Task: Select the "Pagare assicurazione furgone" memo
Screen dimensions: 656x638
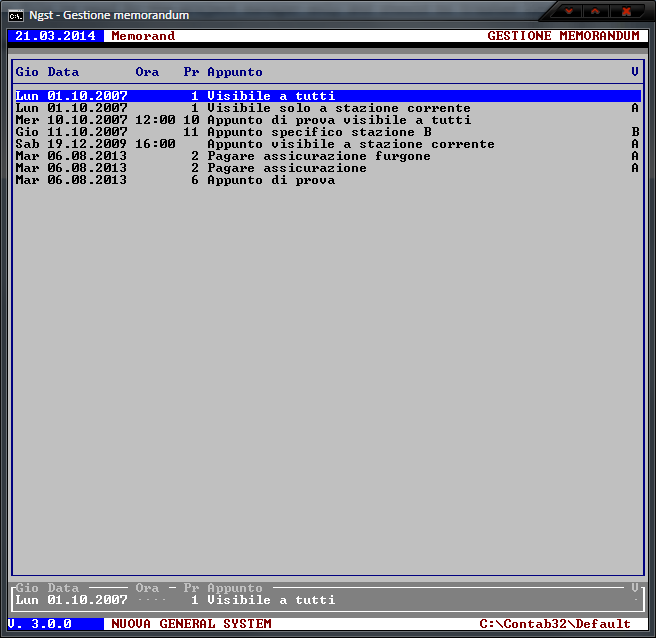Action: 318,156
